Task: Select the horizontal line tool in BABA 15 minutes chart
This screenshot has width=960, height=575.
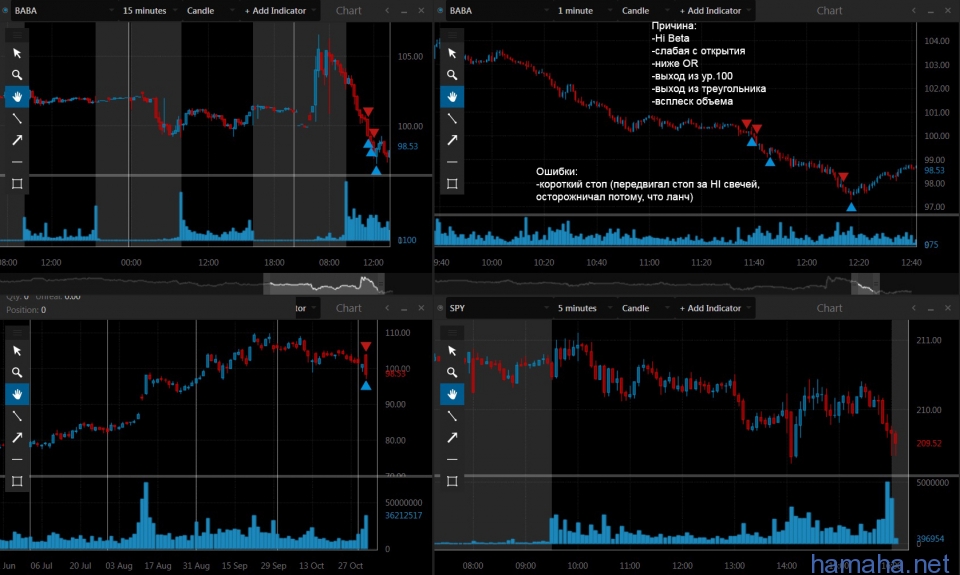Action: click(x=17, y=162)
